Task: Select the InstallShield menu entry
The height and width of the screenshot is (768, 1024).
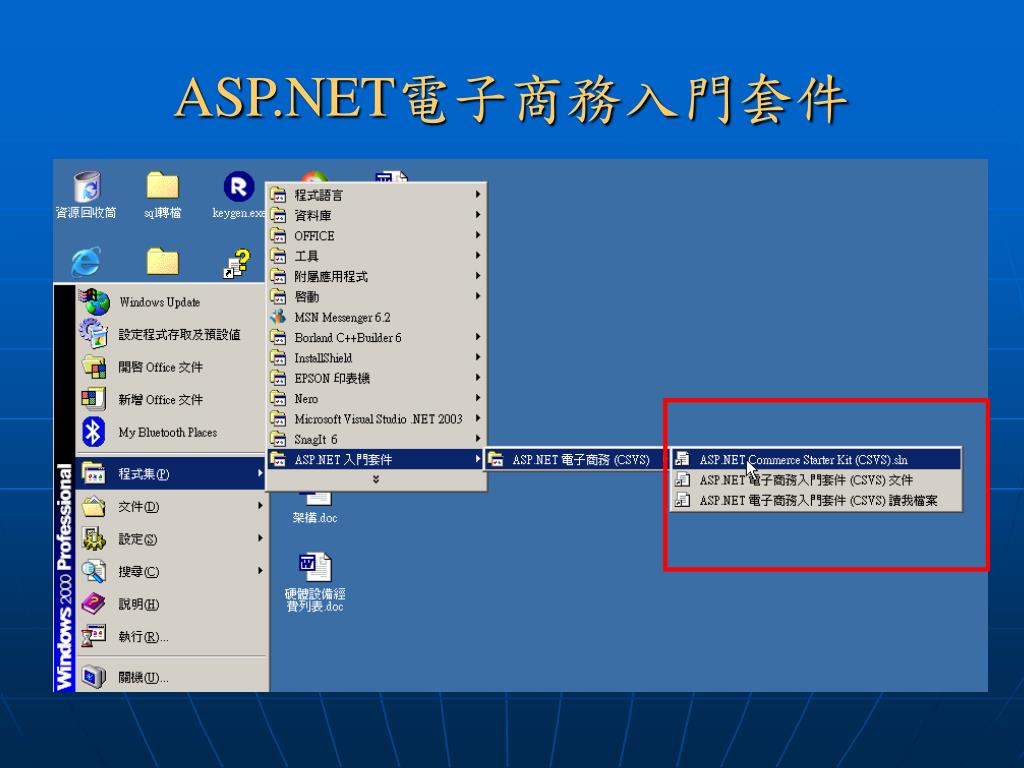Action: pyautogui.click(x=376, y=357)
